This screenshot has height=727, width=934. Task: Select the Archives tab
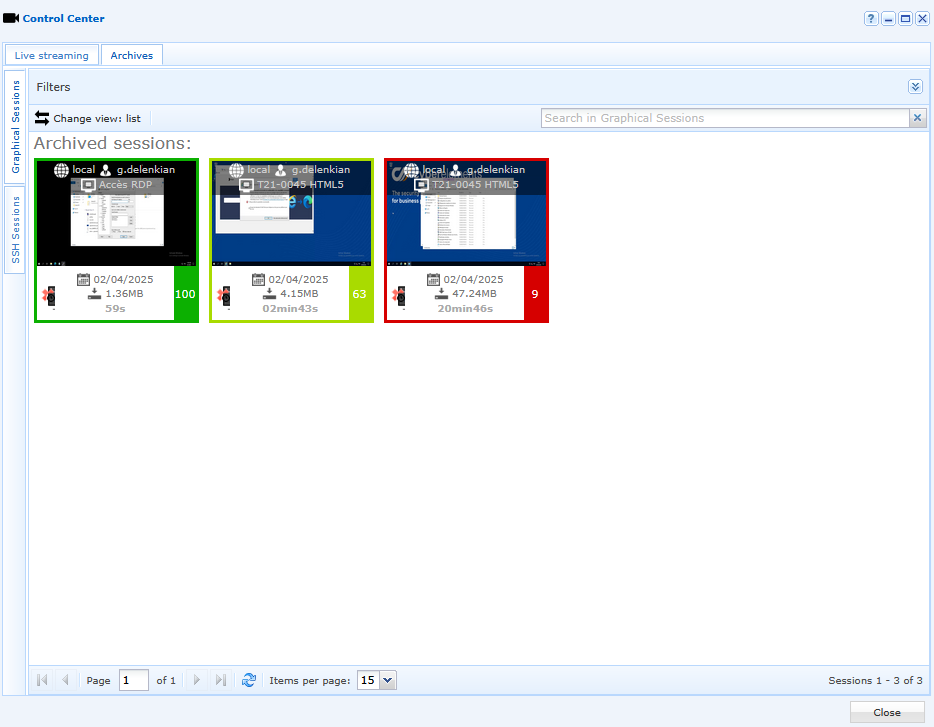click(132, 55)
